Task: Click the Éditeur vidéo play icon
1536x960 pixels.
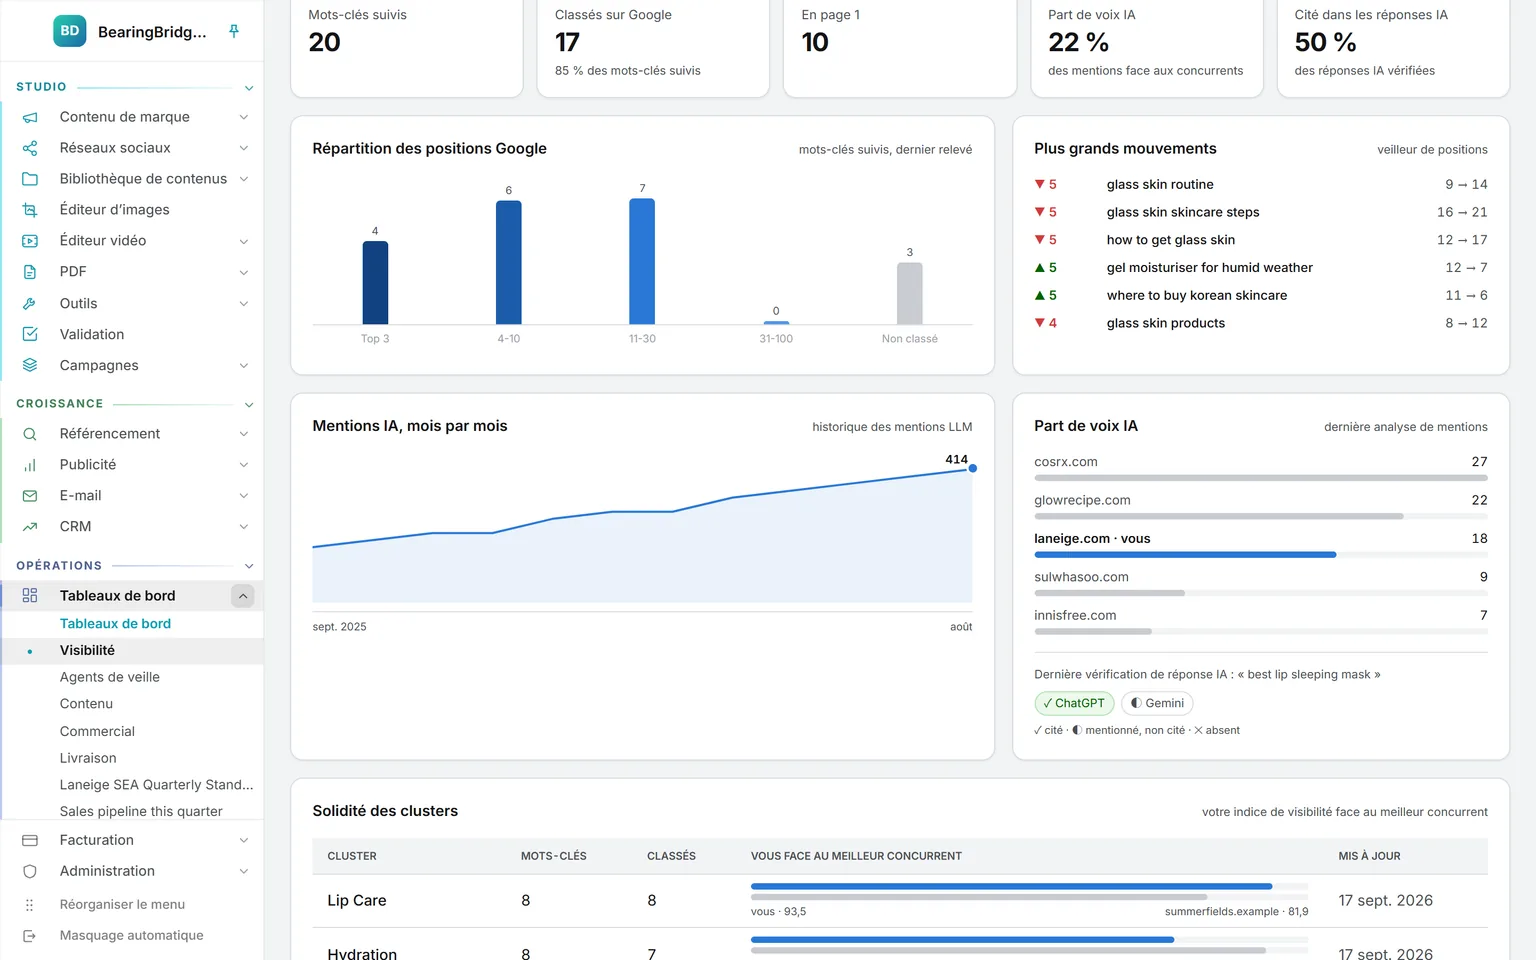Action: pyautogui.click(x=30, y=241)
